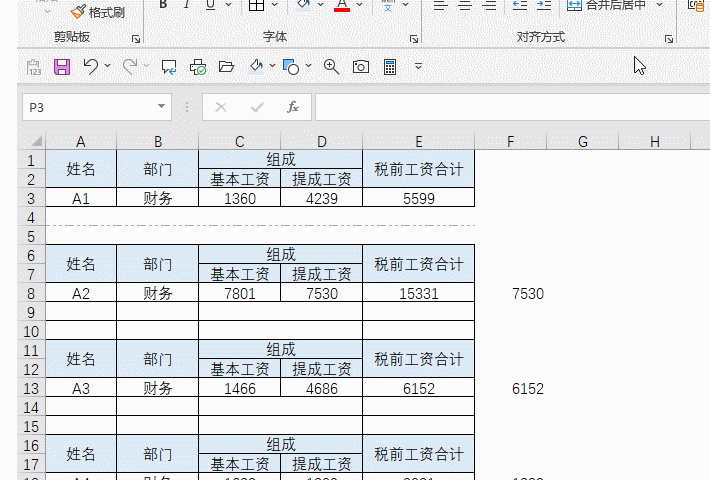
Task: Toggle underline formatting
Action: coord(210,5)
